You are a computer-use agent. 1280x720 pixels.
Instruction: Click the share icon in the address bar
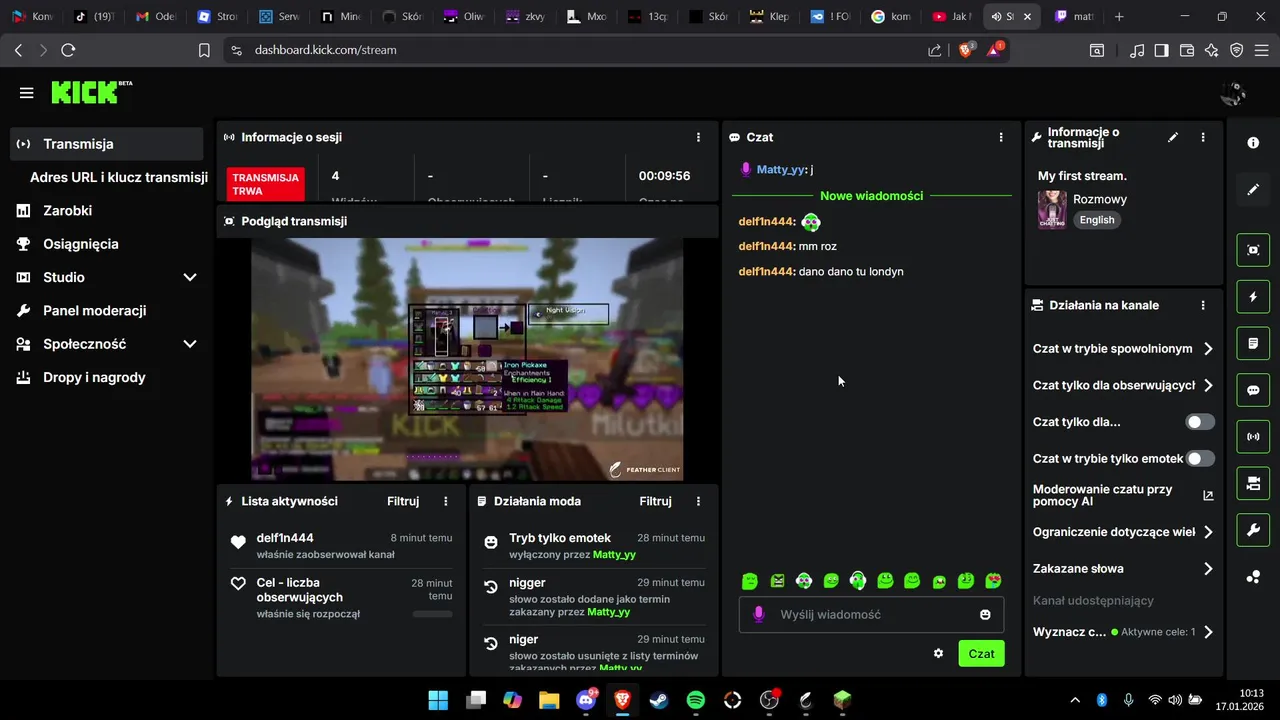[934, 50]
